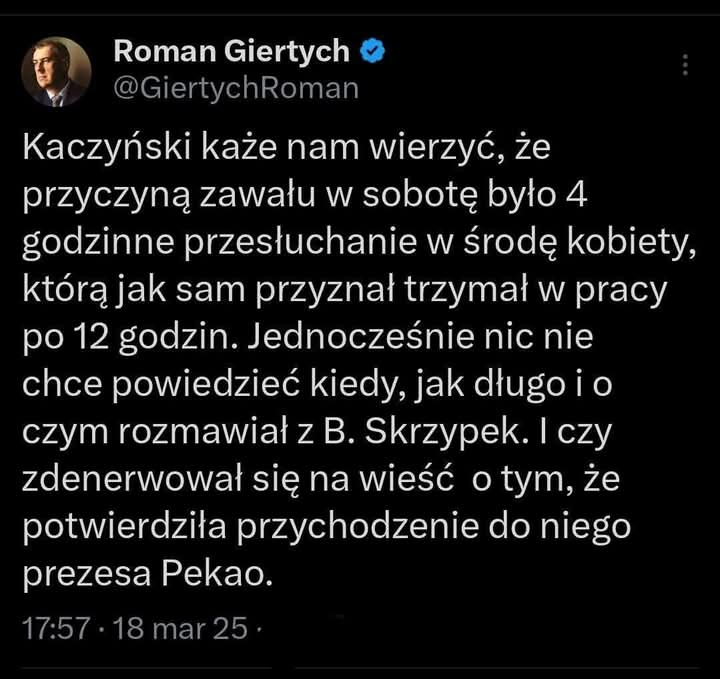Click the word "Jednocześnie" in the tweet
The image size is (720, 679).
(354, 338)
